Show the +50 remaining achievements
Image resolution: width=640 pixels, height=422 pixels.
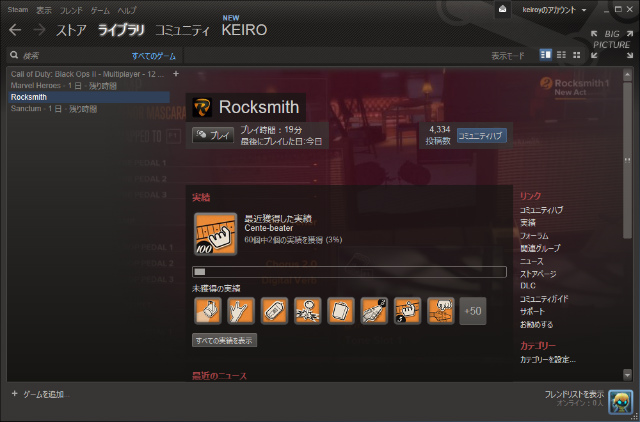pyautogui.click(x=473, y=311)
